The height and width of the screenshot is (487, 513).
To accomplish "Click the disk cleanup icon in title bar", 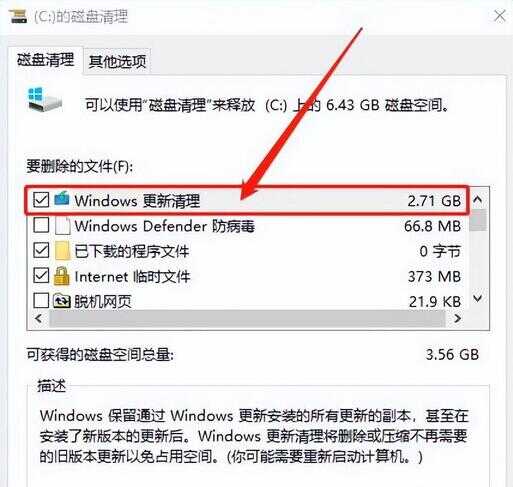I will click(18, 16).
